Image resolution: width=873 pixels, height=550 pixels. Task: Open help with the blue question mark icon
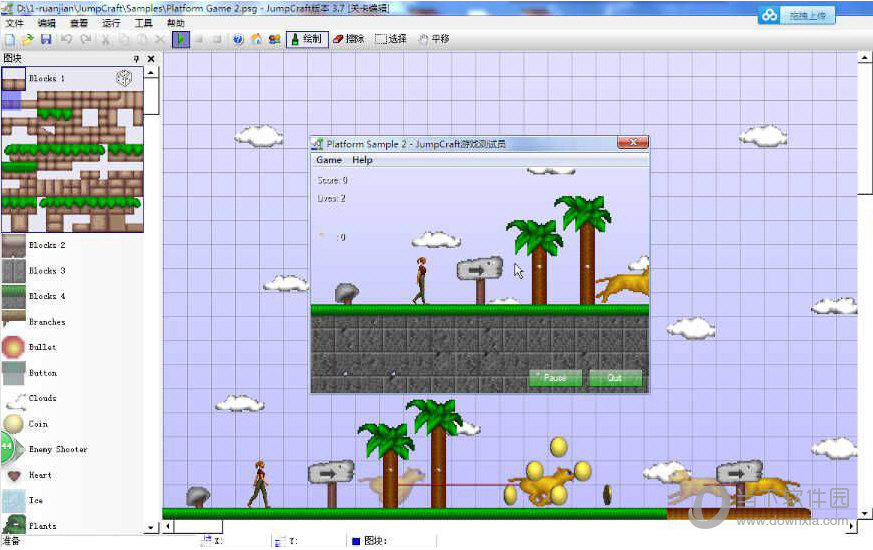coord(238,40)
